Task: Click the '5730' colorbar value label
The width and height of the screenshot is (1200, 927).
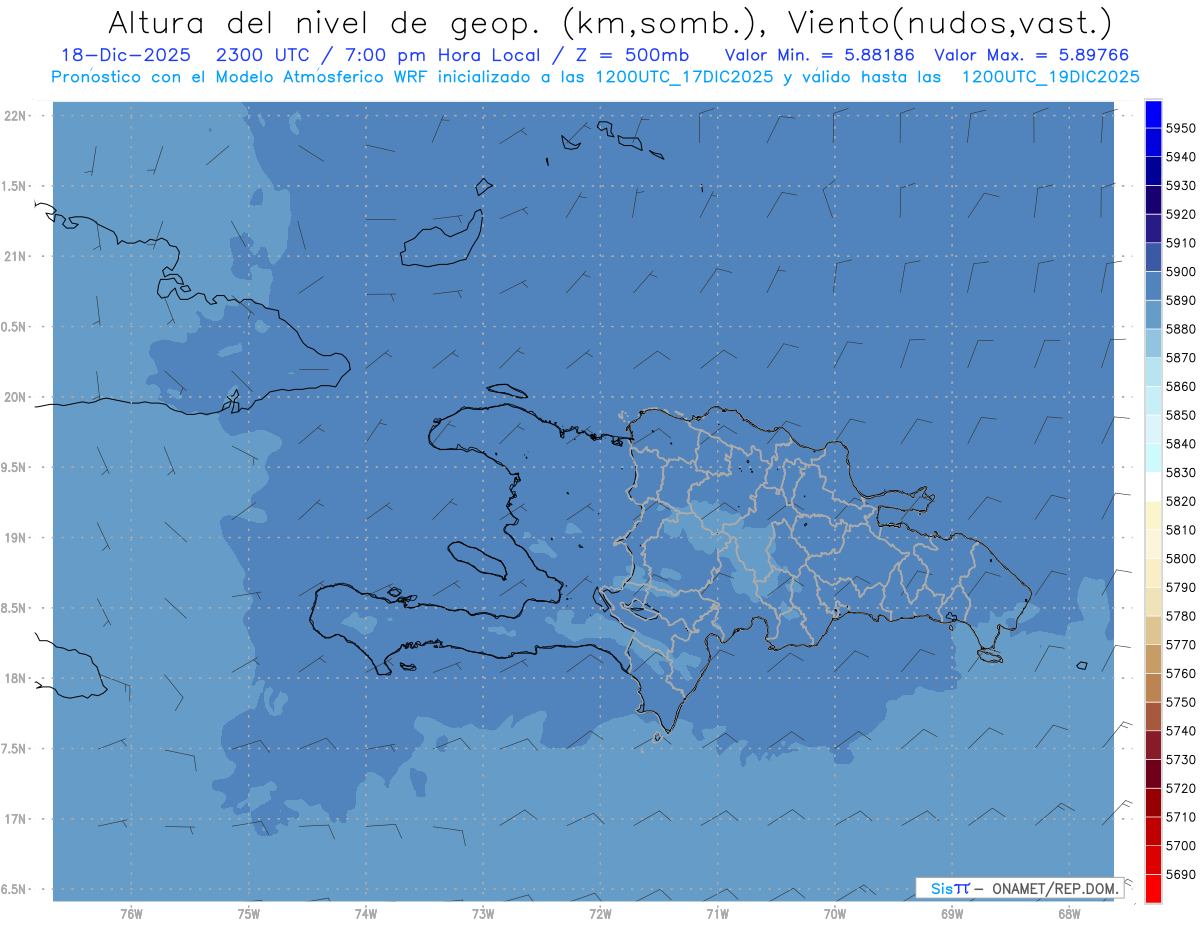Action: pos(1180,759)
